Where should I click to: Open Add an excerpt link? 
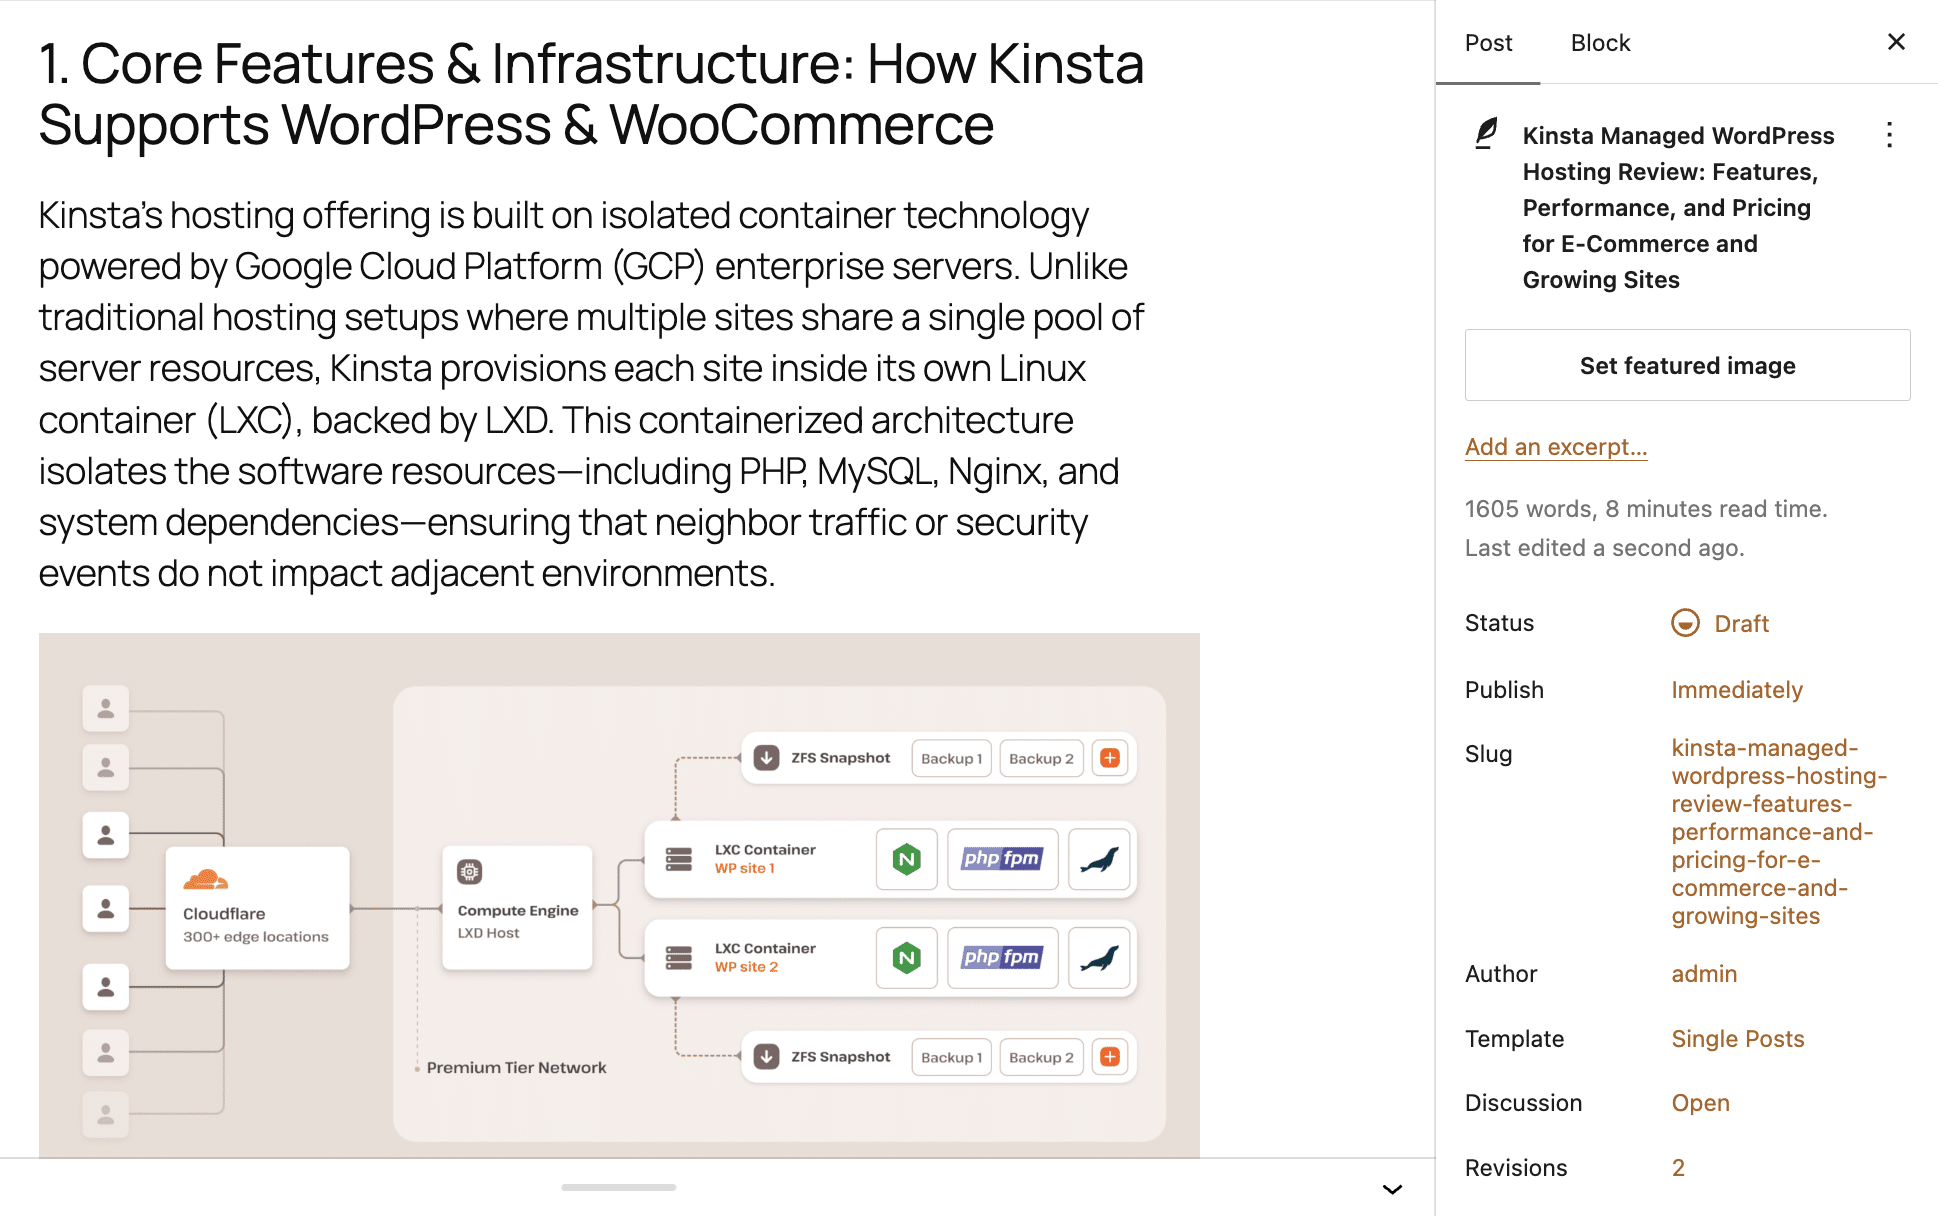[1556, 447]
